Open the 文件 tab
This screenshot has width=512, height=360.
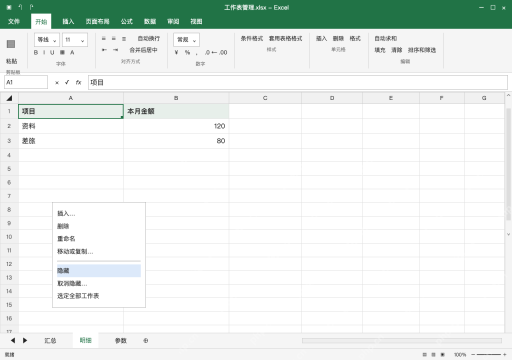(14, 21)
